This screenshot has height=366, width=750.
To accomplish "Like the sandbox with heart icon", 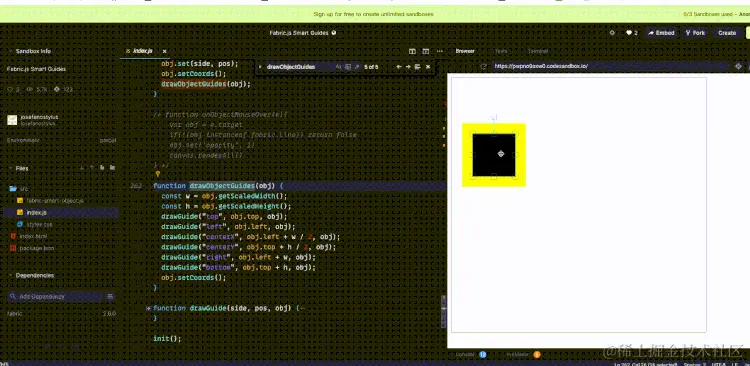I will 631,33.
